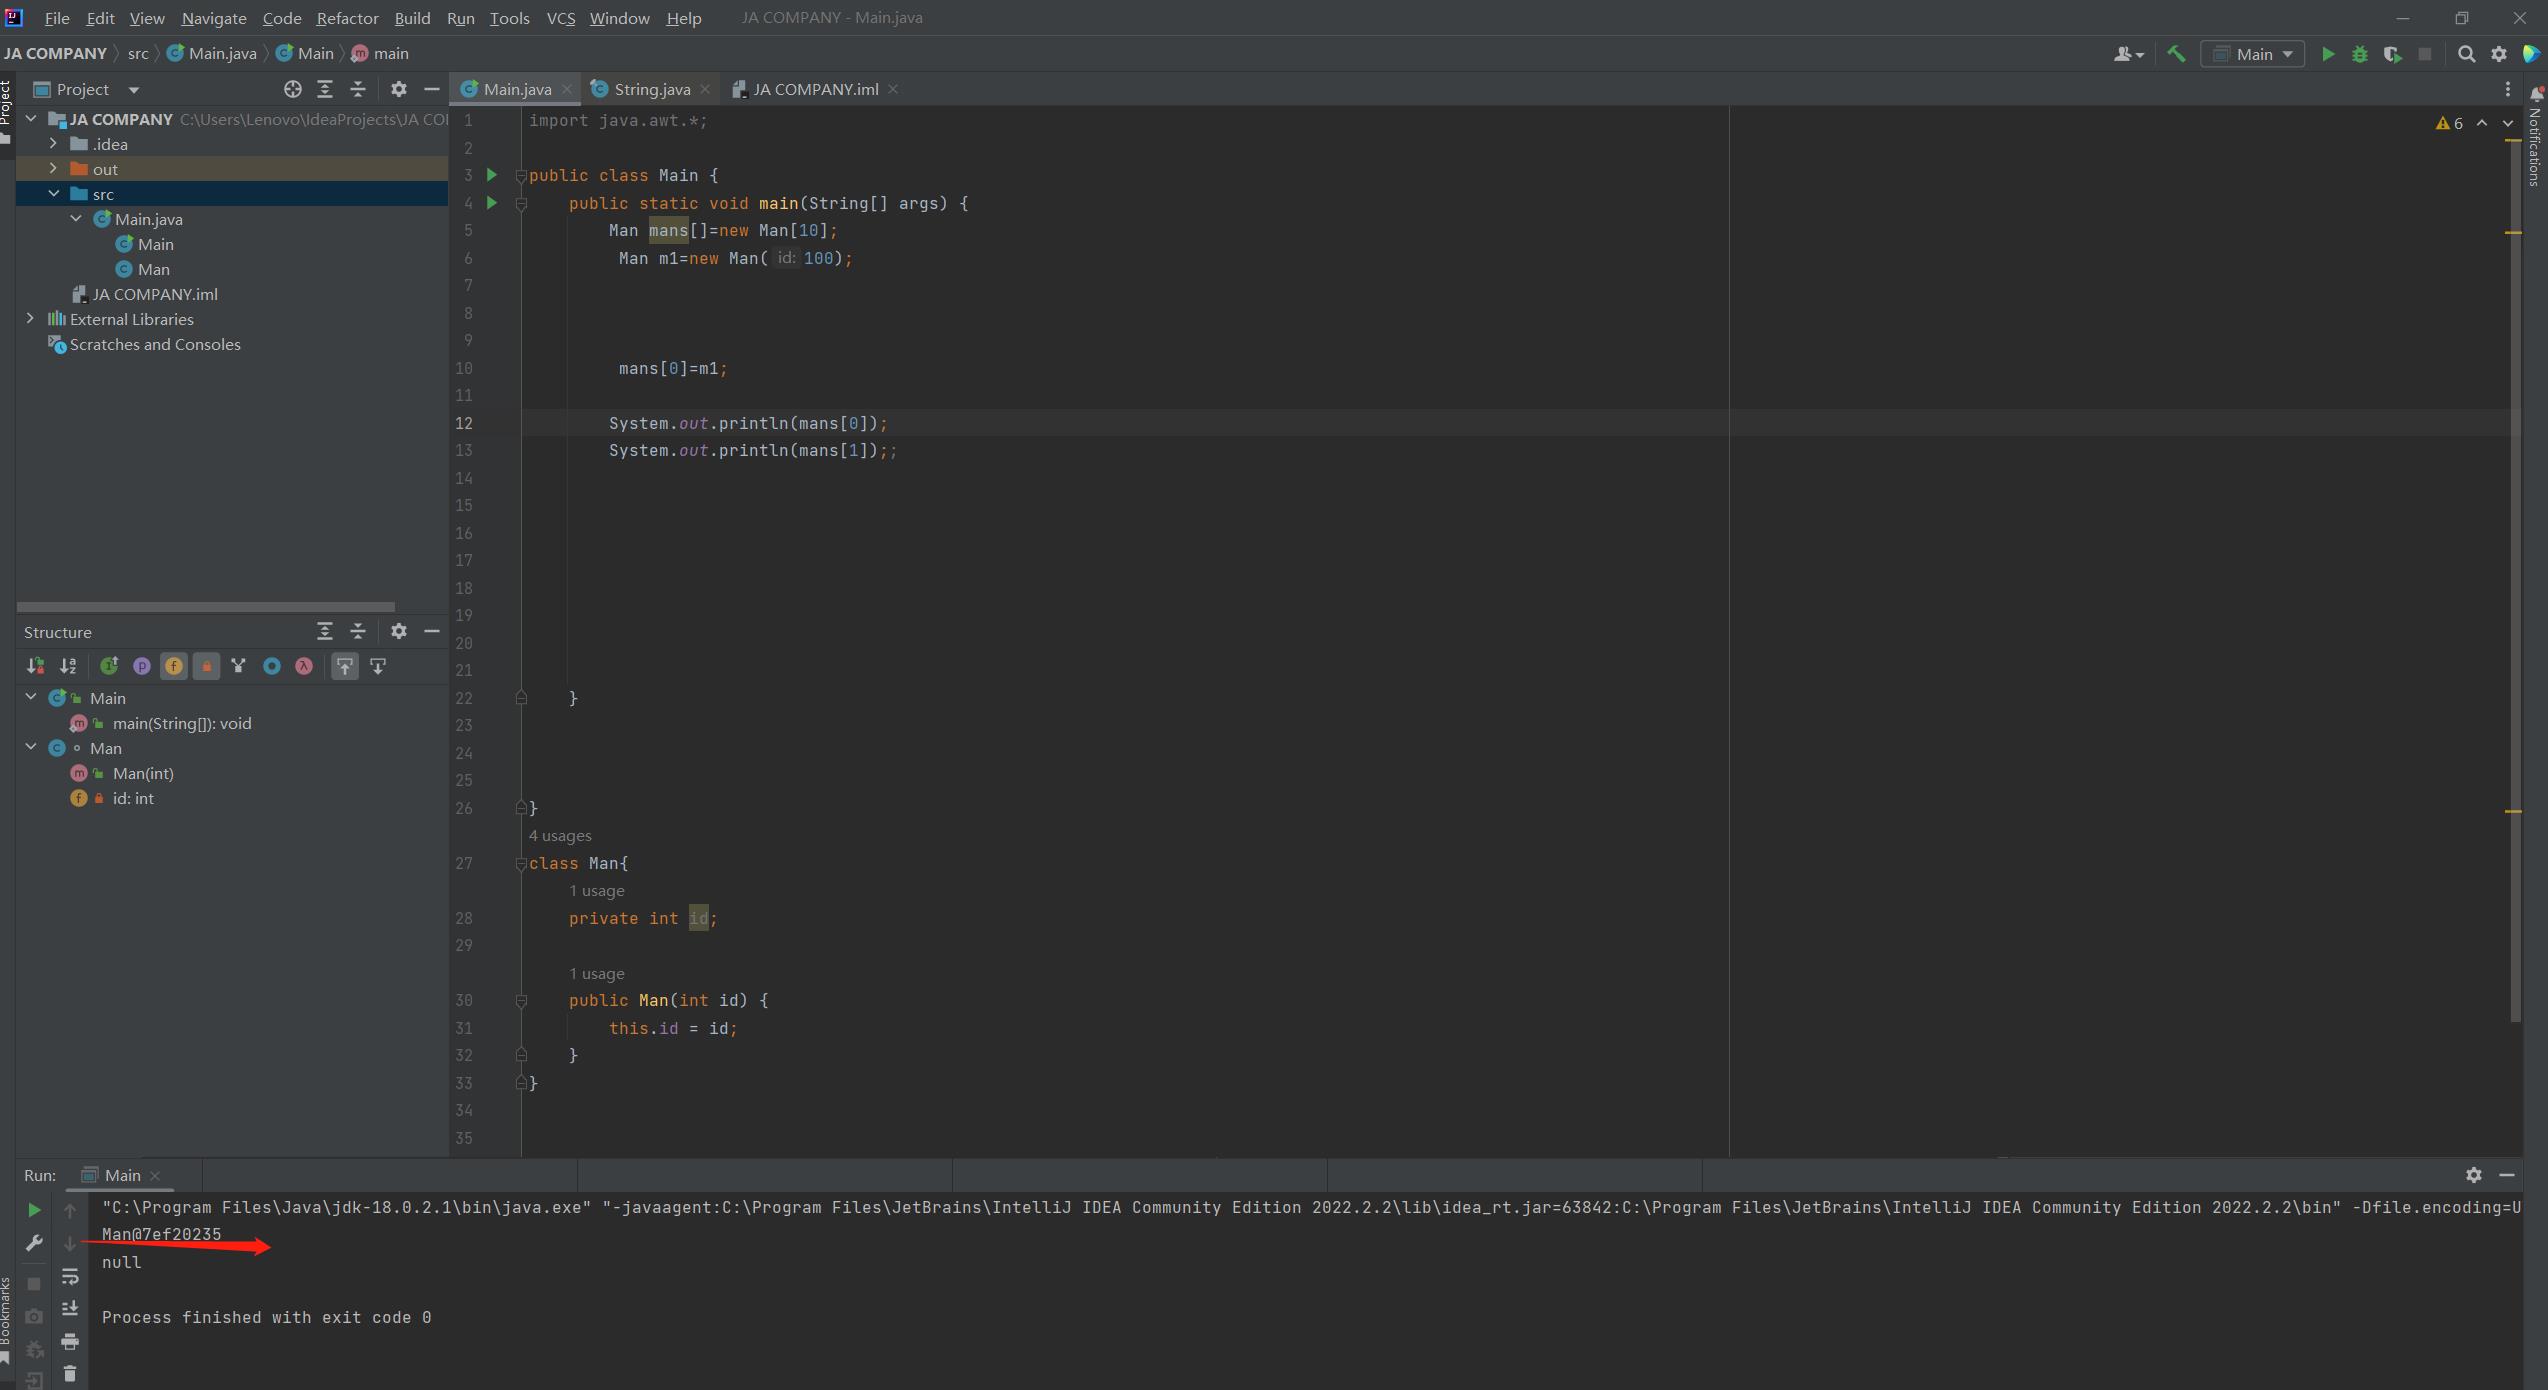Collapse all in Project panel header
Viewport: 2548px width, 1390px height.
pyautogui.click(x=358, y=89)
